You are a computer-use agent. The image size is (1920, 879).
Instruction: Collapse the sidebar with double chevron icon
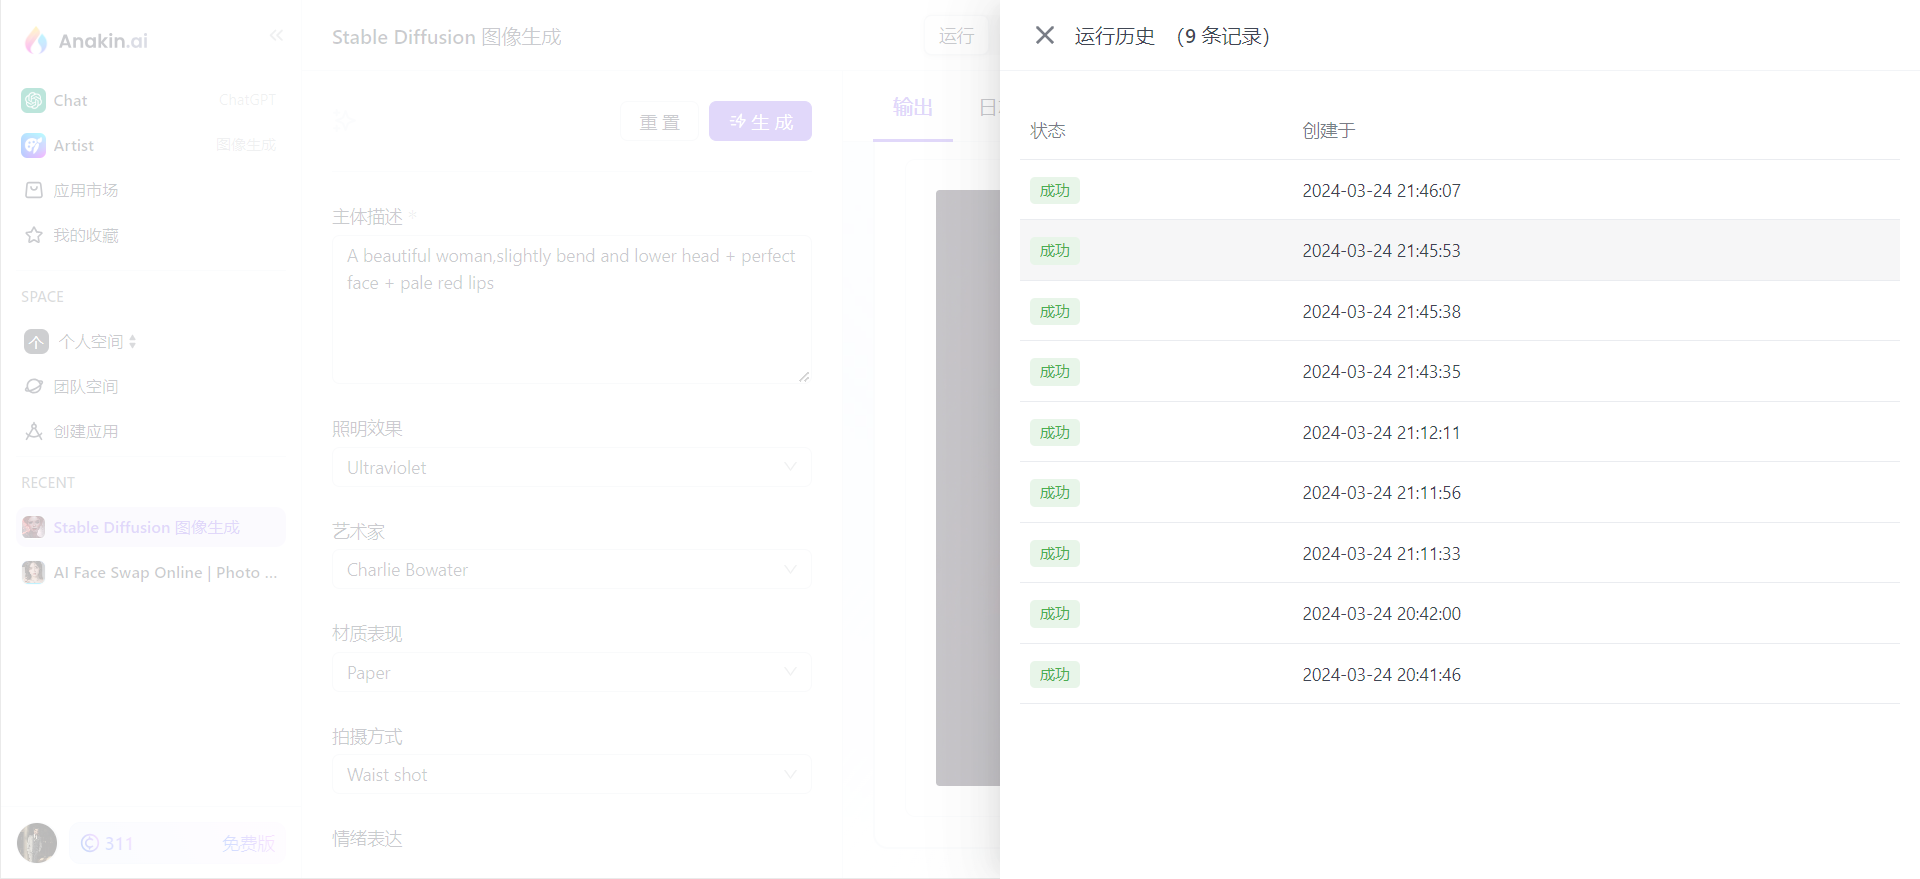[276, 36]
